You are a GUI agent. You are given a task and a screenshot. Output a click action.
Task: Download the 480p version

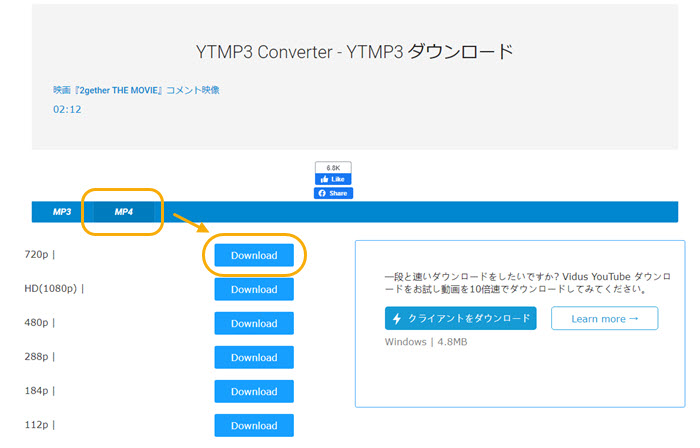[254, 323]
